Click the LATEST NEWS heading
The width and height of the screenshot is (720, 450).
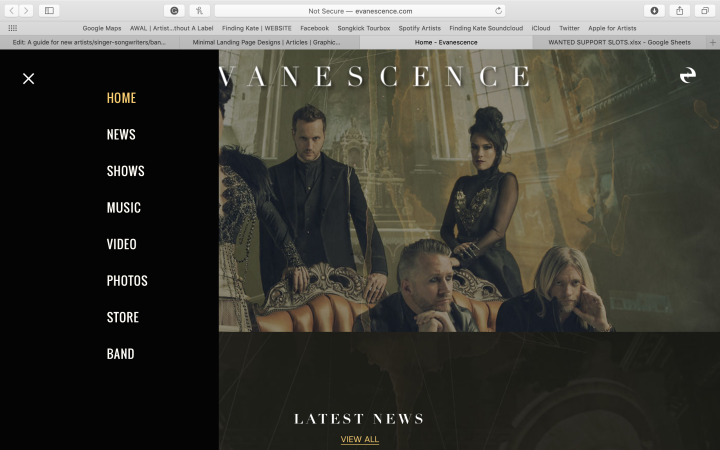click(x=359, y=419)
